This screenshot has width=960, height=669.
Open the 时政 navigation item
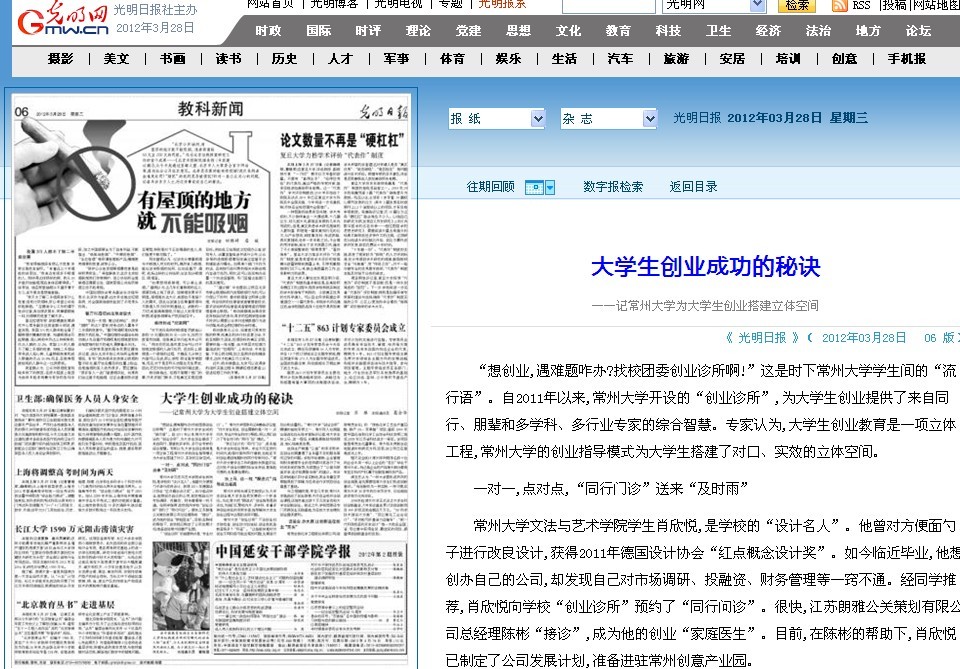pos(268,31)
